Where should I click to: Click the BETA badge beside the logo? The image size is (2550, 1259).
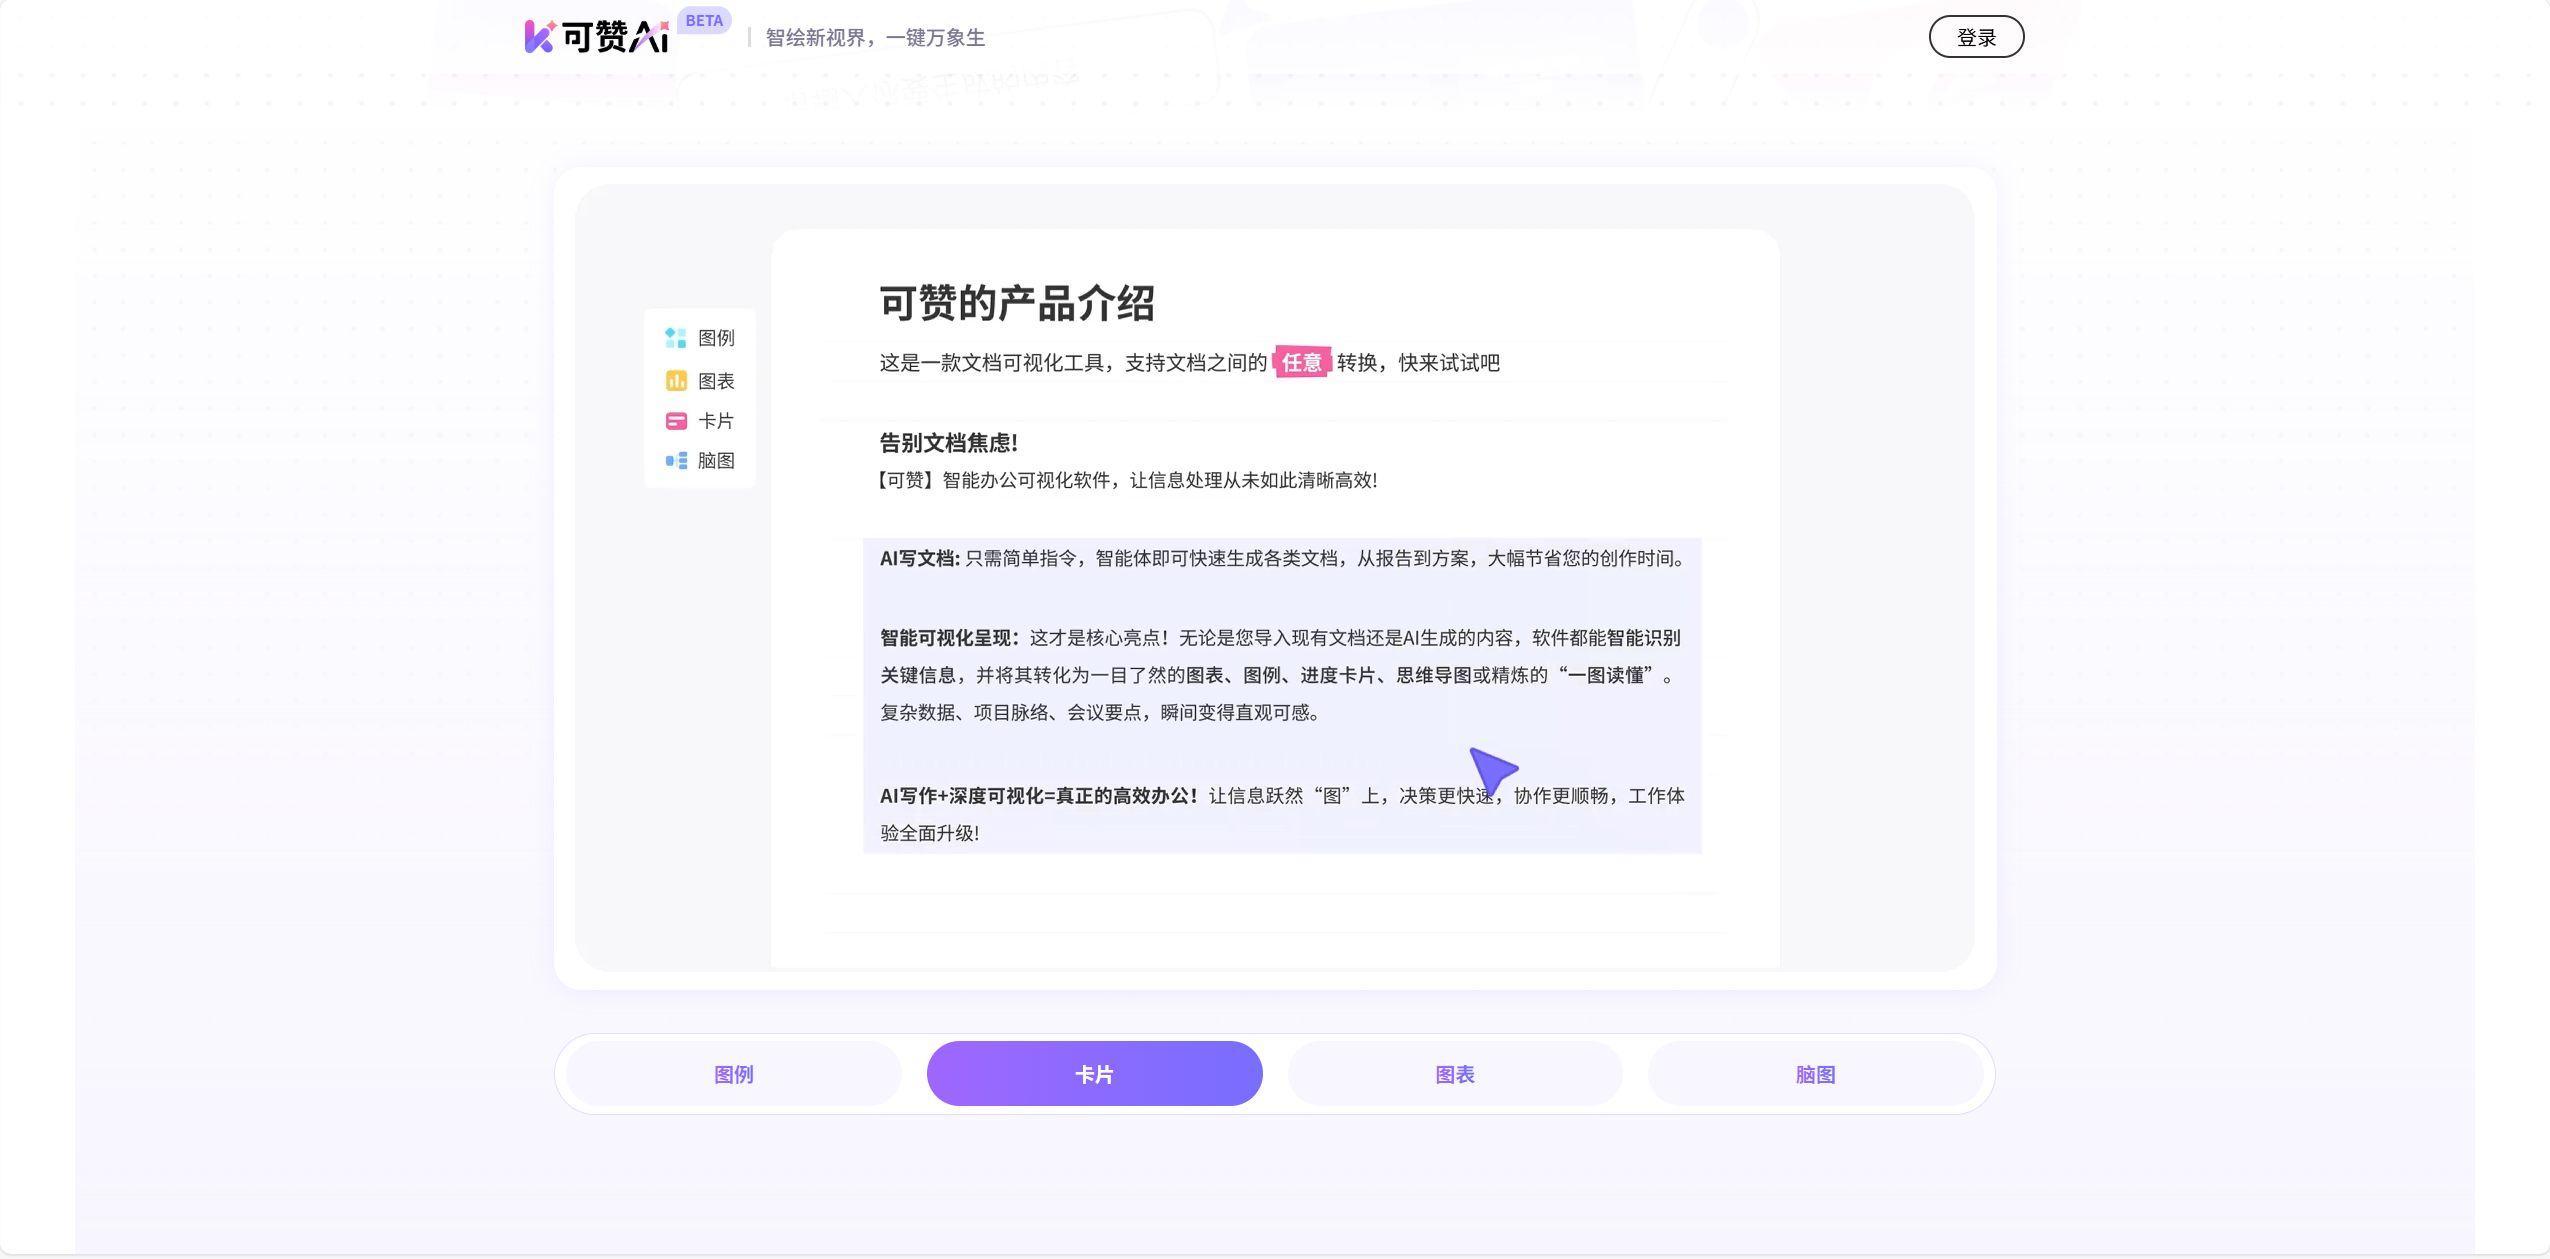click(704, 20)
